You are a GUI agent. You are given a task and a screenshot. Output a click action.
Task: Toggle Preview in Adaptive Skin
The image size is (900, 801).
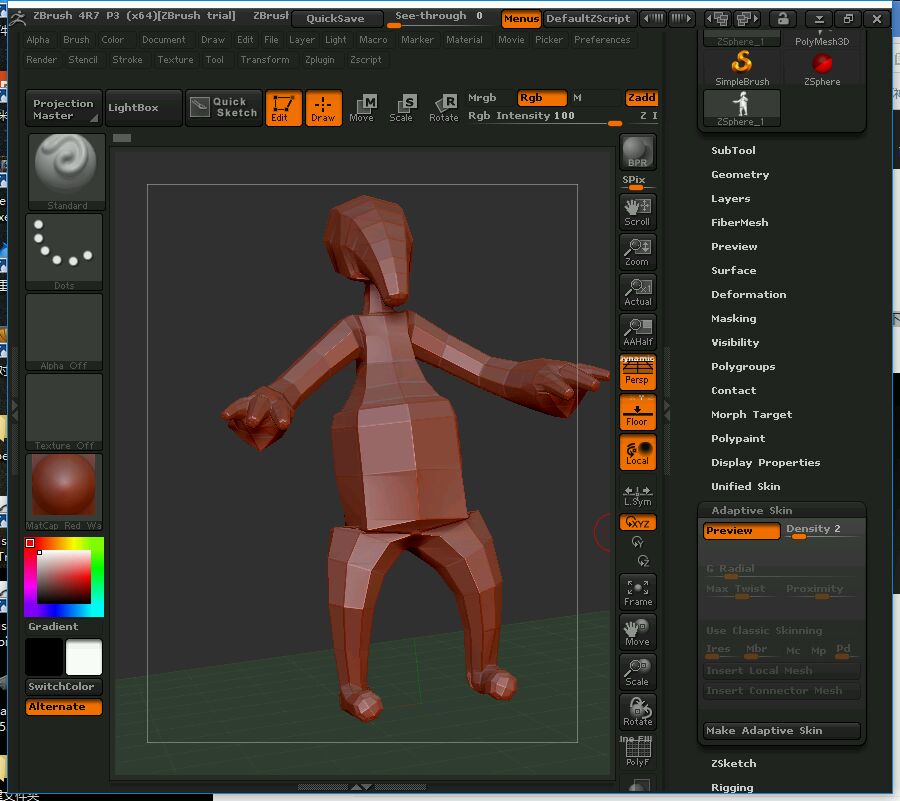coord(741,531)
